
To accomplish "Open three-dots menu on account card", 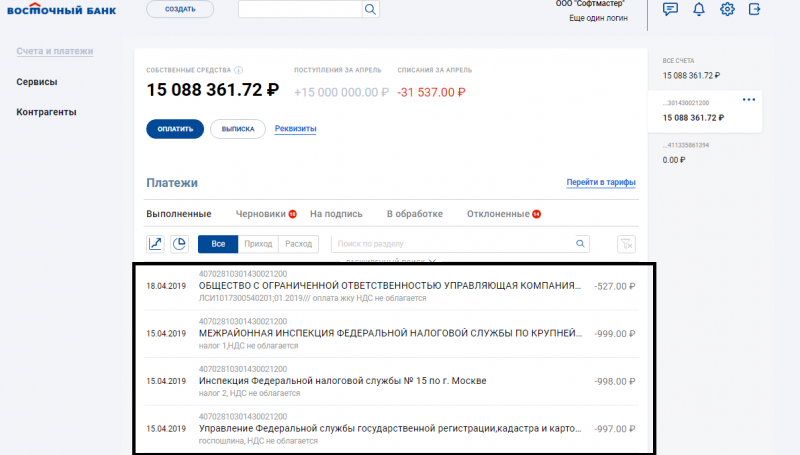I will click(748, 100).
